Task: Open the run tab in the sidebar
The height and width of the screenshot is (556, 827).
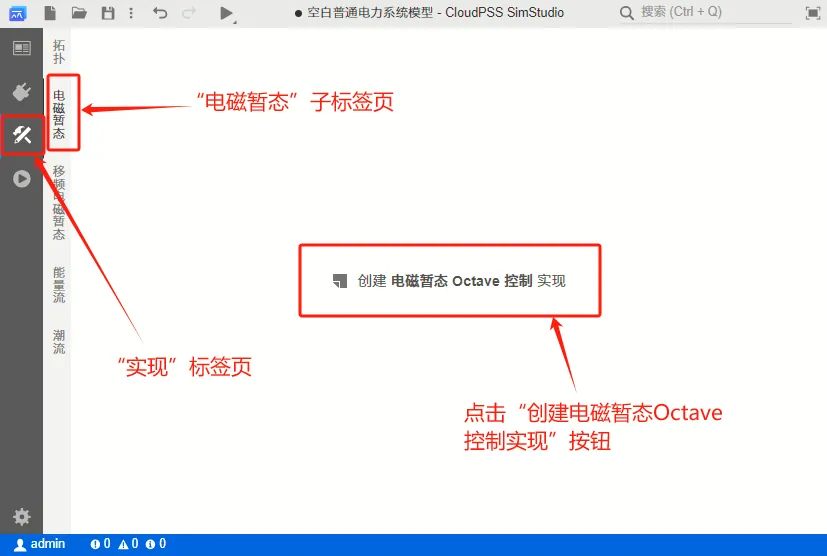Action: (22, 179)
